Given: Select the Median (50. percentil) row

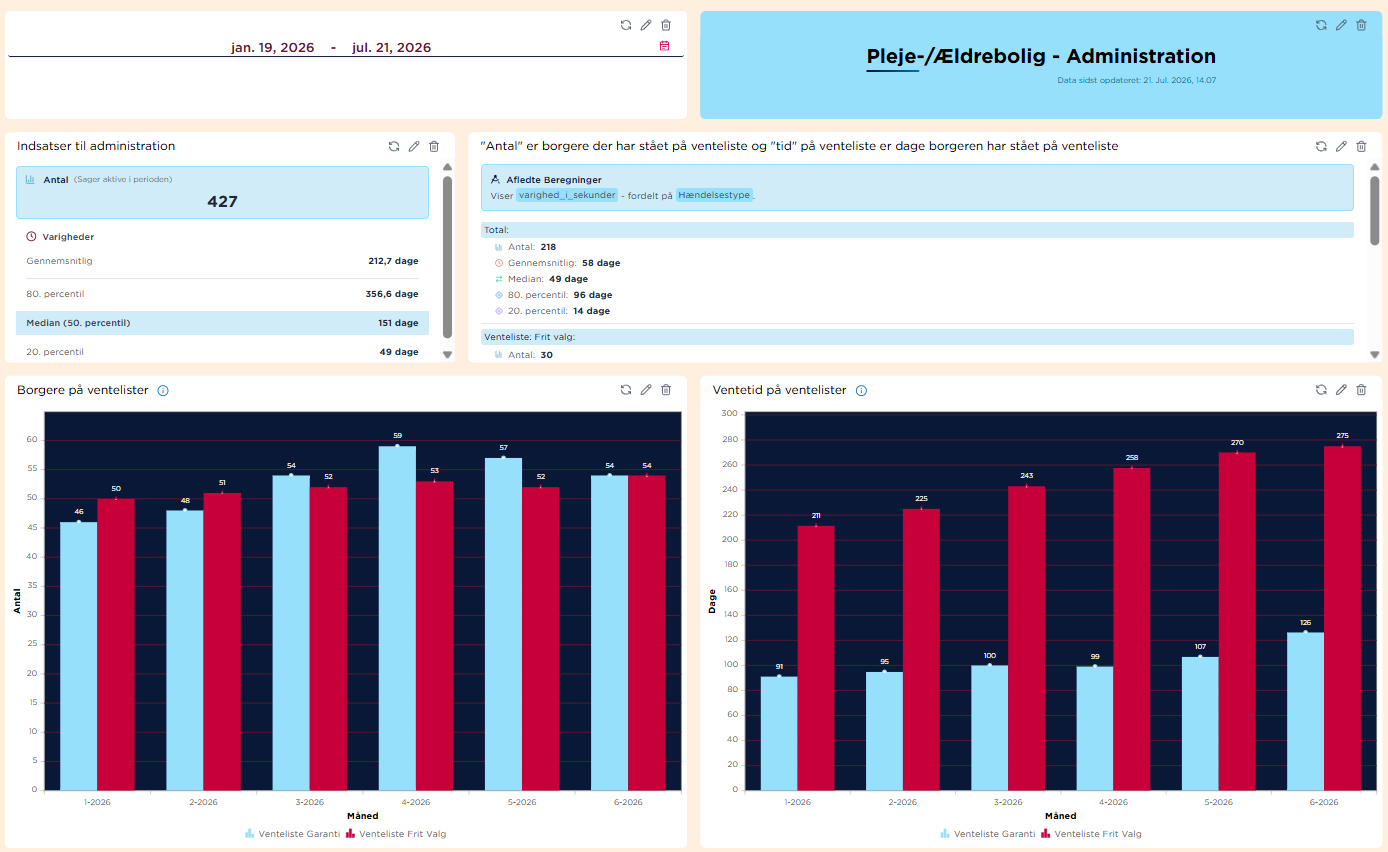Looking at the screenshot, I should pos(222,323).
